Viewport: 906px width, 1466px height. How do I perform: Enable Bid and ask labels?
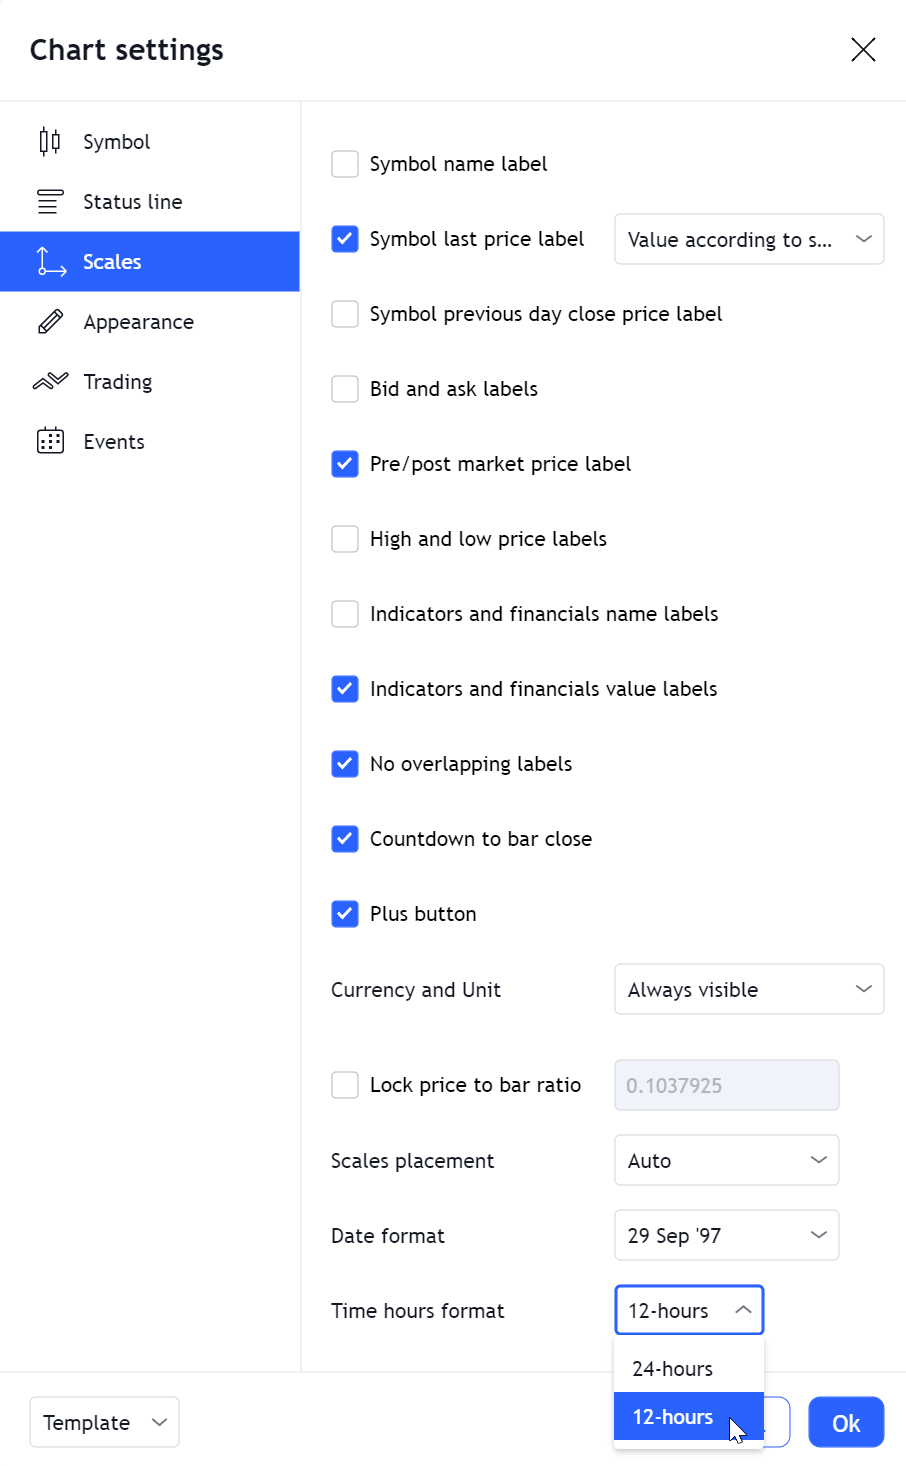[x=345, y=389]
